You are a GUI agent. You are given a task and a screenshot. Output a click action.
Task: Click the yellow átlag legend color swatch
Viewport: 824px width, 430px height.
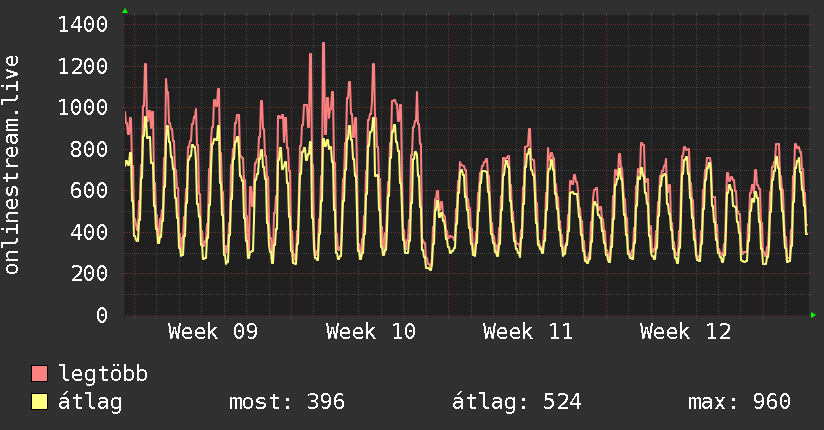(39, 401)
